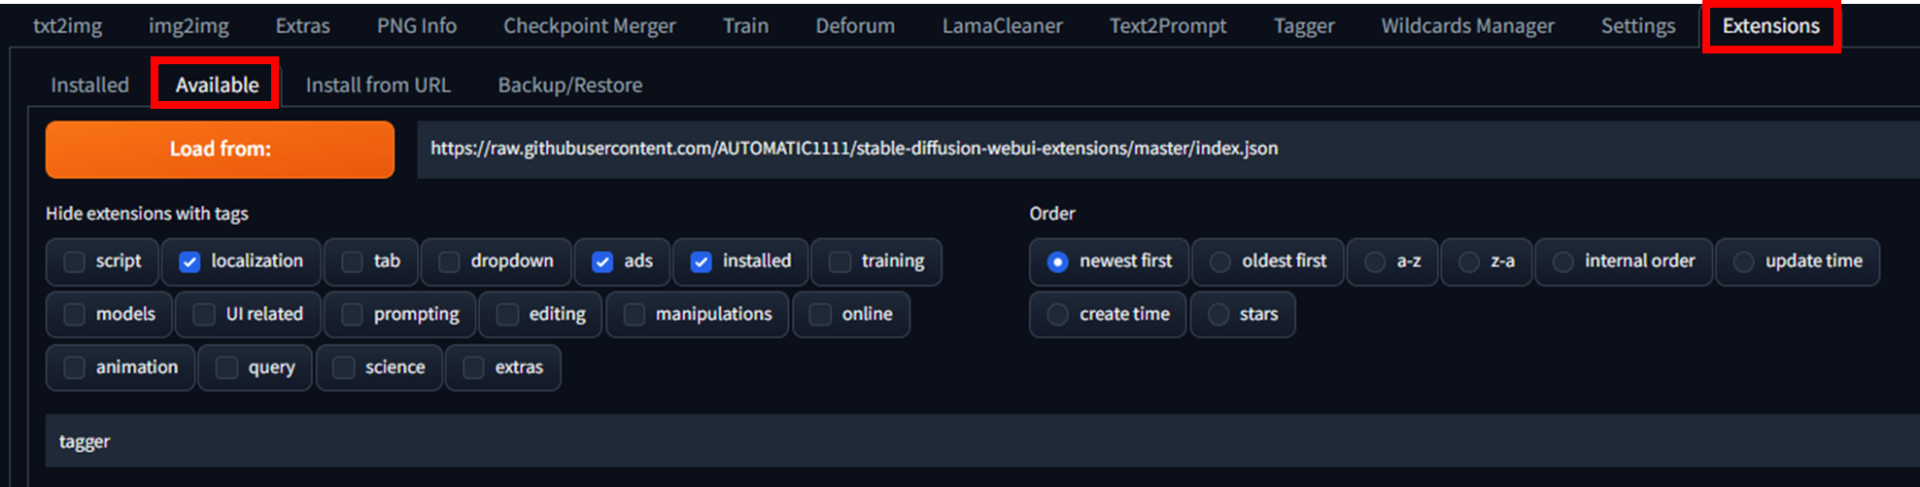Open the Install from URL tab
This screenshot has width=1920, height=487.
point(378,85)
